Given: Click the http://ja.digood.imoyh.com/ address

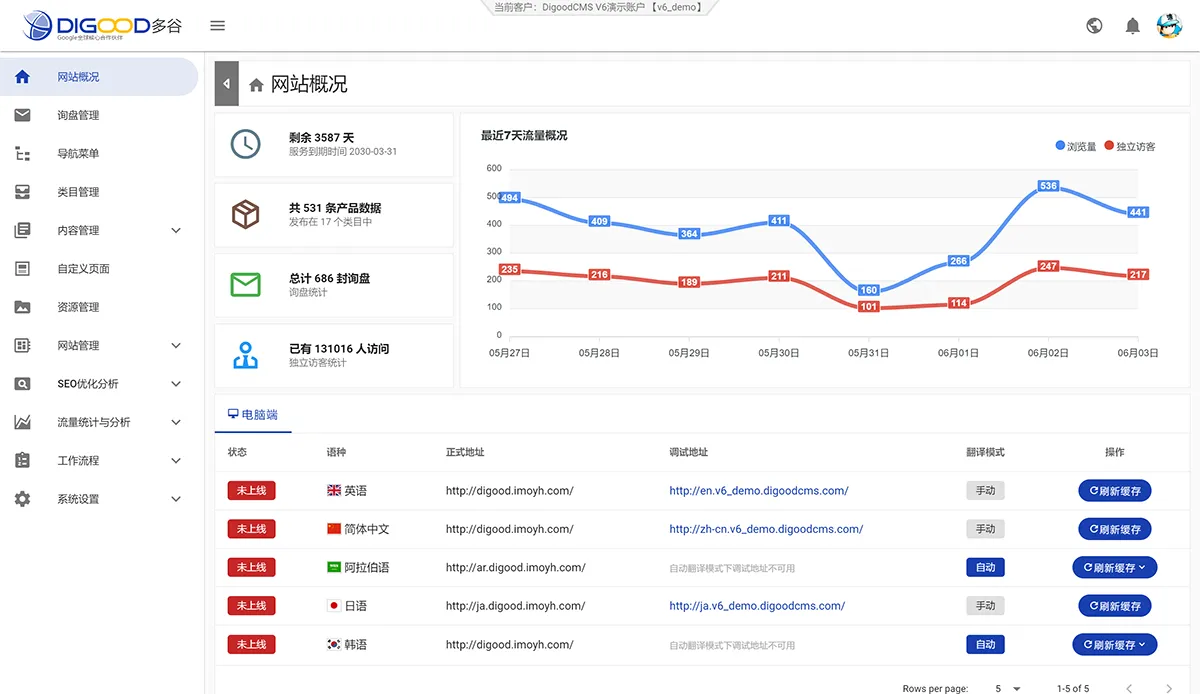Looking at the screenshot, I should [x=516, y=605].
